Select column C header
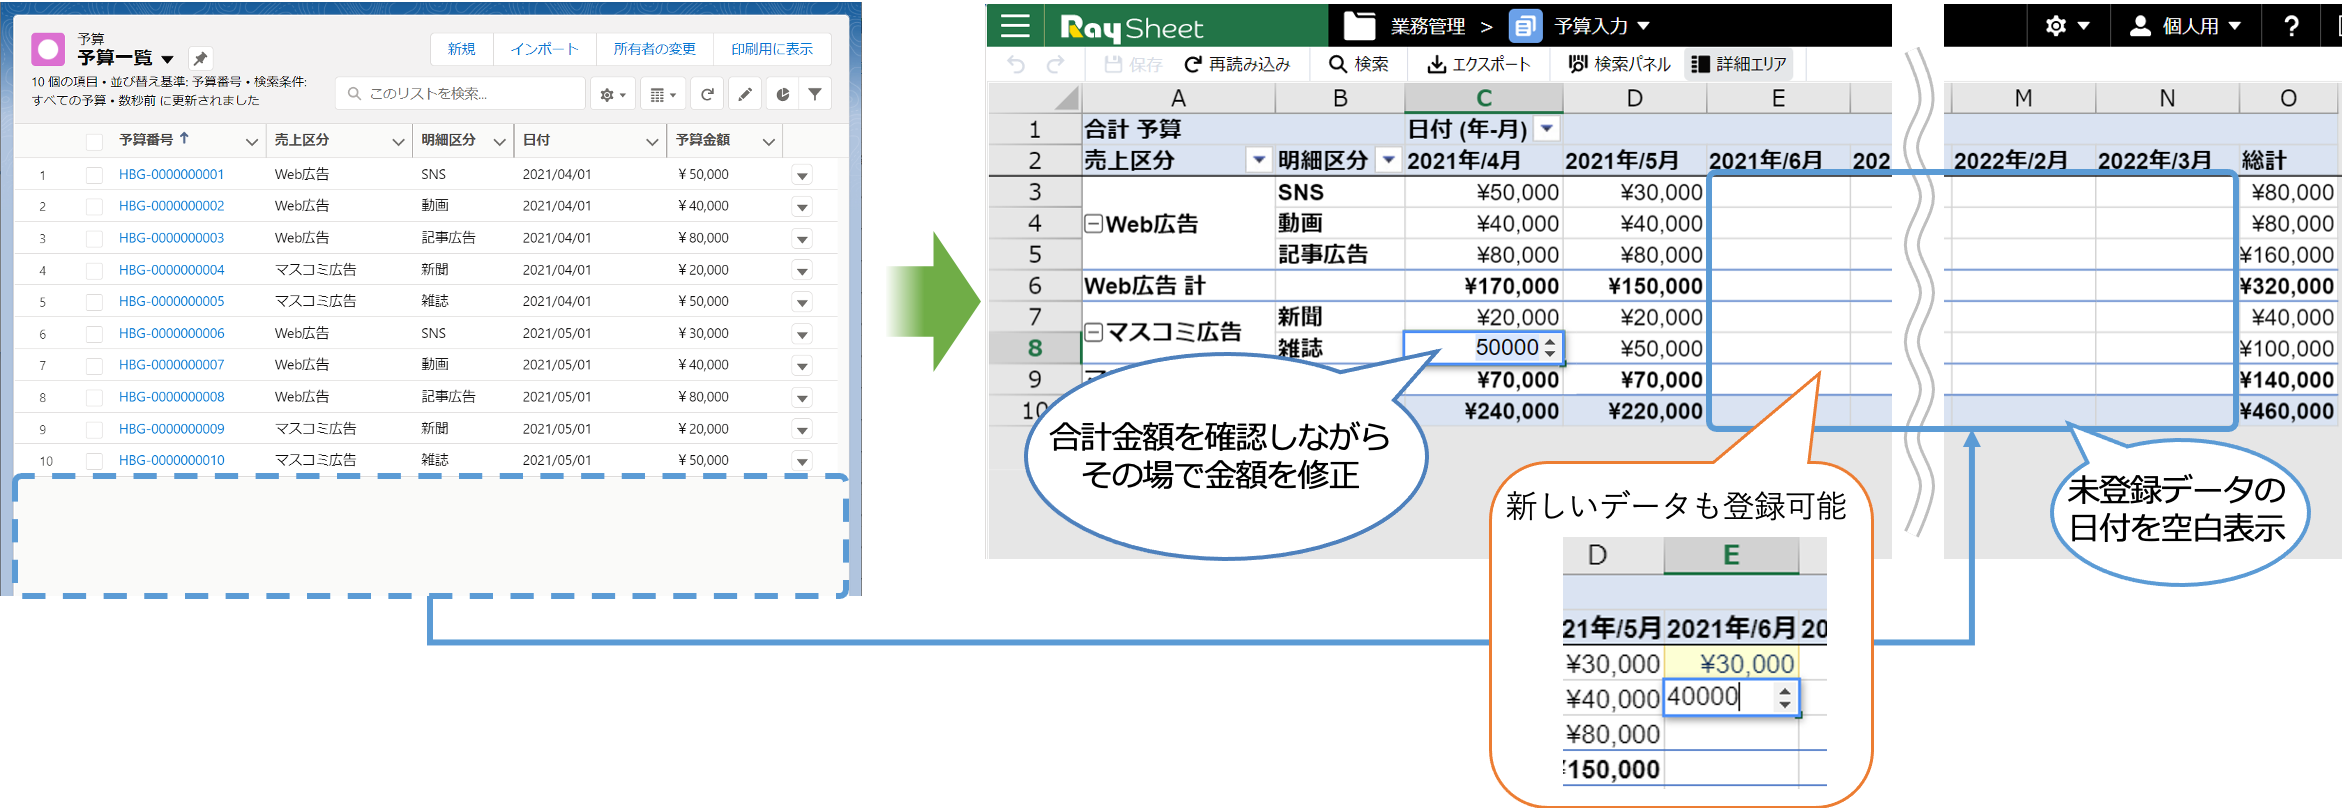The image size is (2342, 808). pyautogui.click(x=1484, y=98)
